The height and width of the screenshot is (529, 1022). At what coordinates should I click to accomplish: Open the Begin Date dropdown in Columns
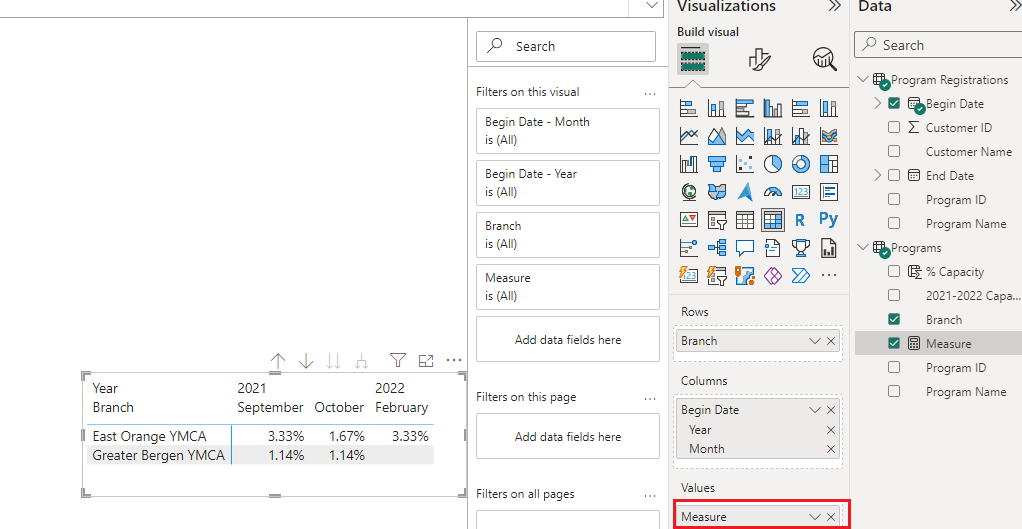click(x=815, y=410)
